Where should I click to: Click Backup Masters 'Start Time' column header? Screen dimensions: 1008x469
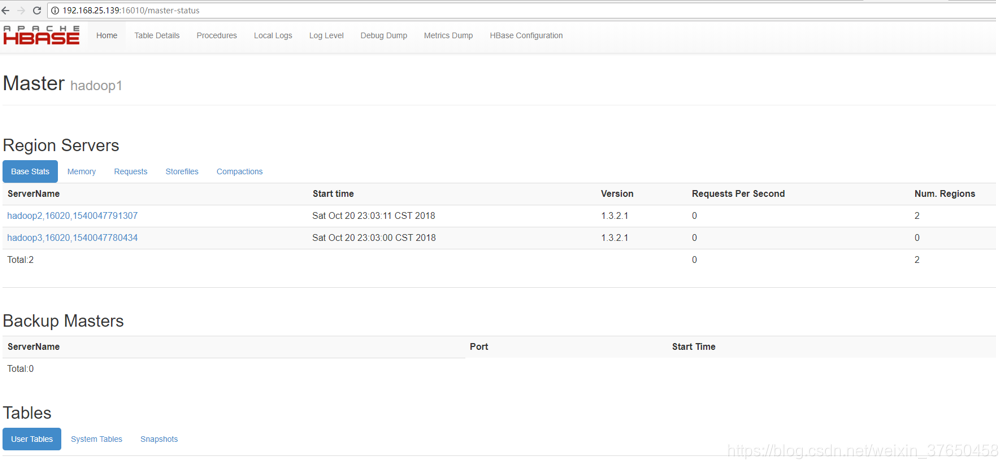[694, 346]
